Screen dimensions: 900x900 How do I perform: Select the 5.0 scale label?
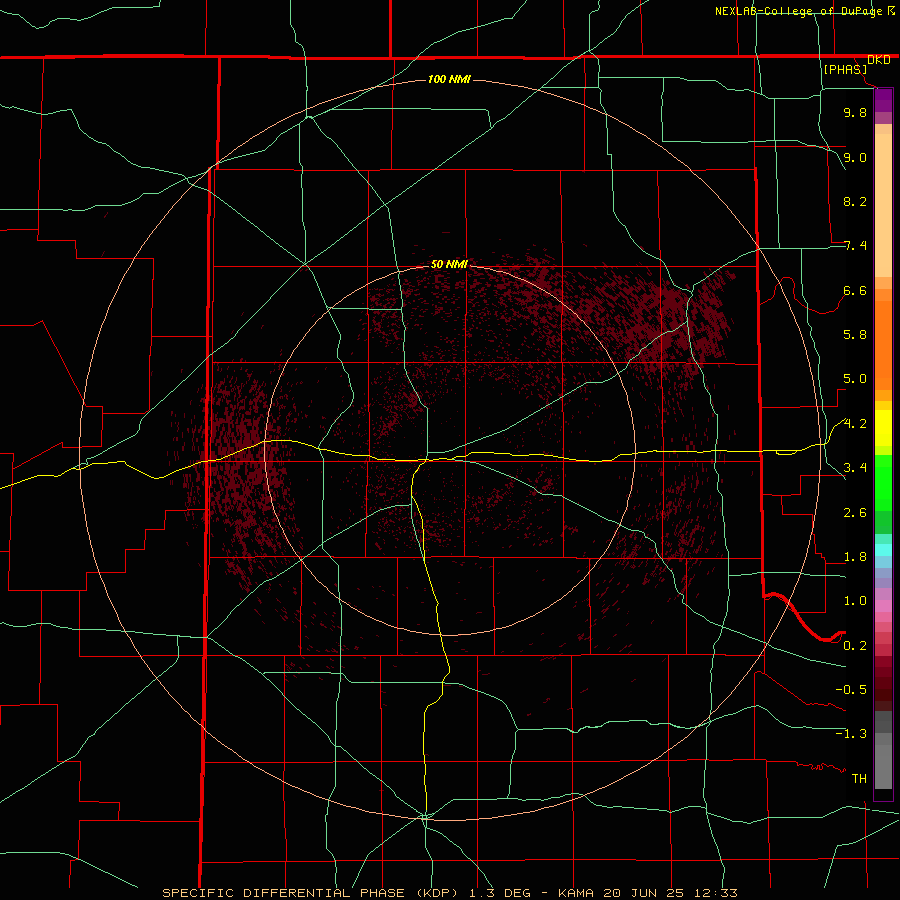[x=855, y=379]
